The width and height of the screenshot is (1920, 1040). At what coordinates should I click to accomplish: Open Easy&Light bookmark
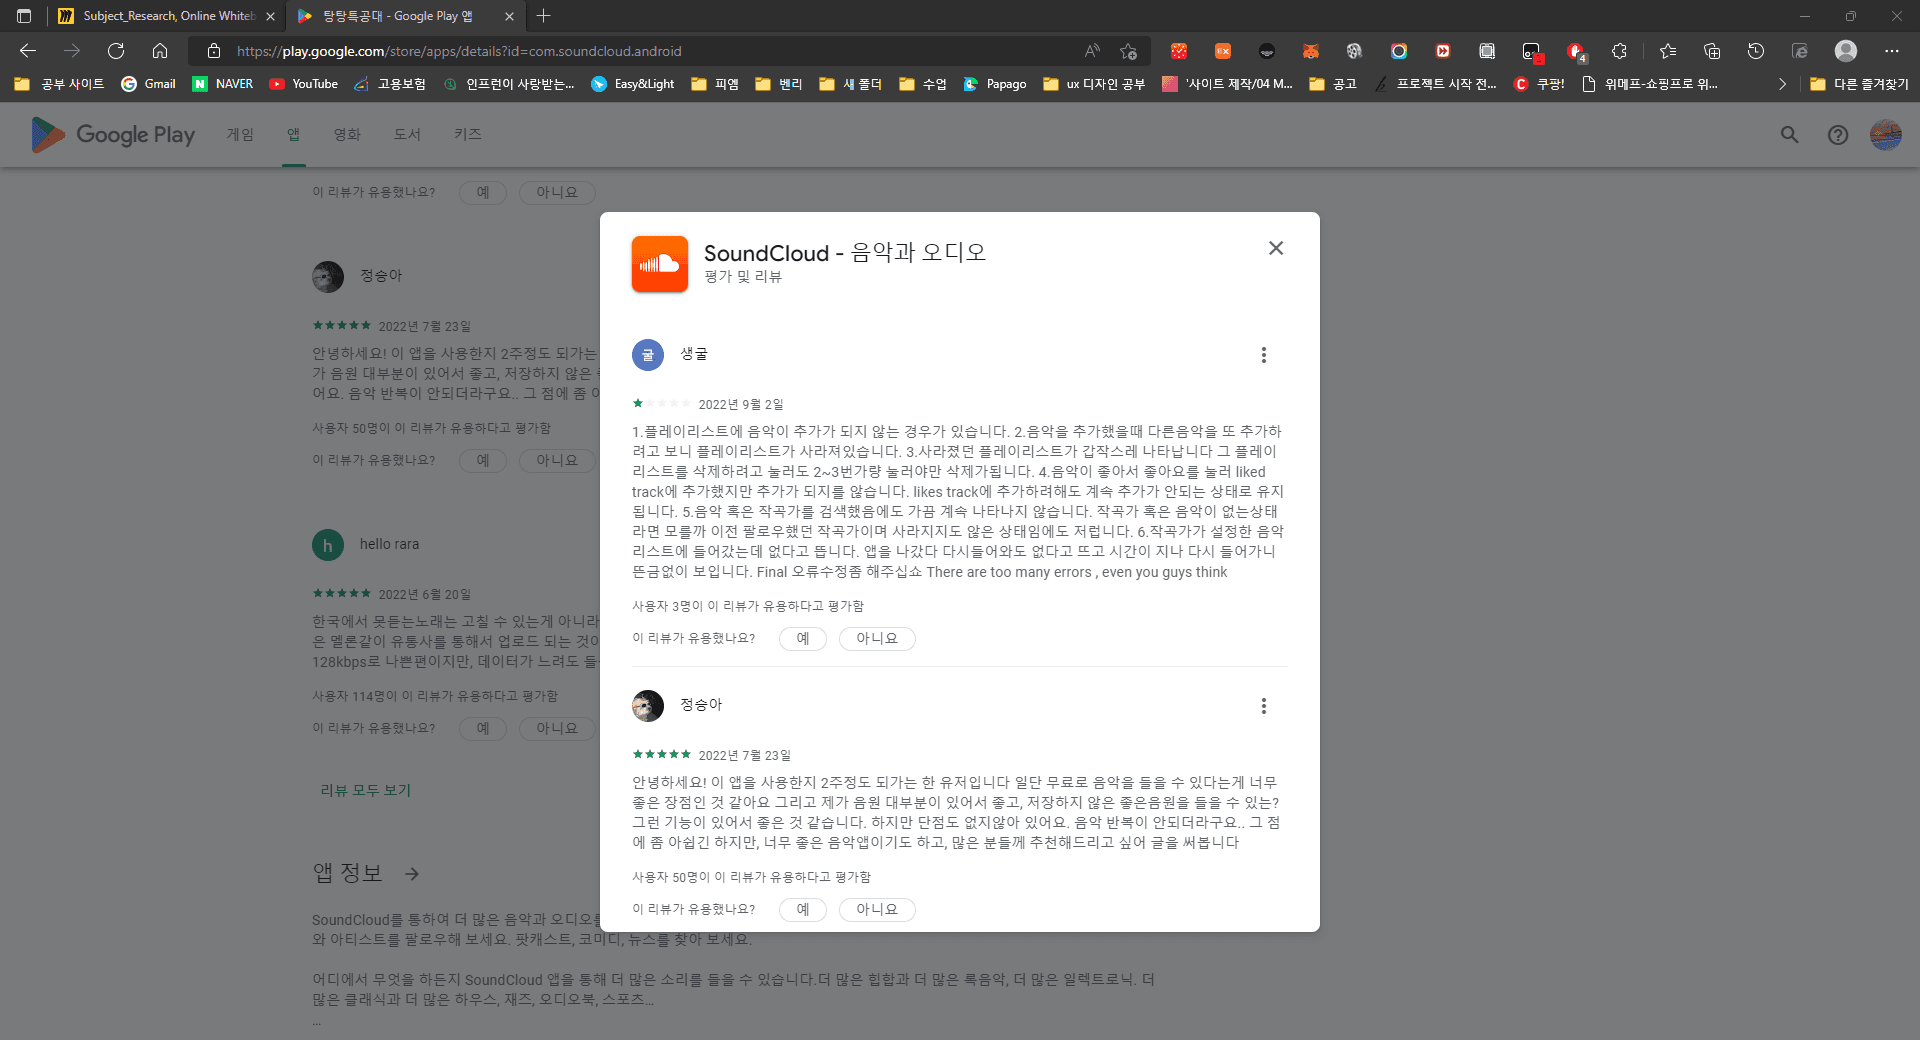(633, 84)
